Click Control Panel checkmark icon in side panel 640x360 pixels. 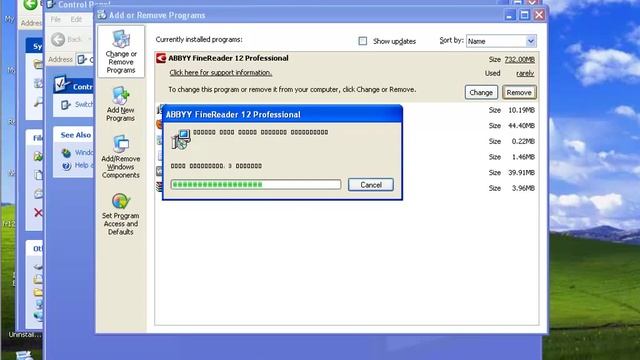(62, 84)
